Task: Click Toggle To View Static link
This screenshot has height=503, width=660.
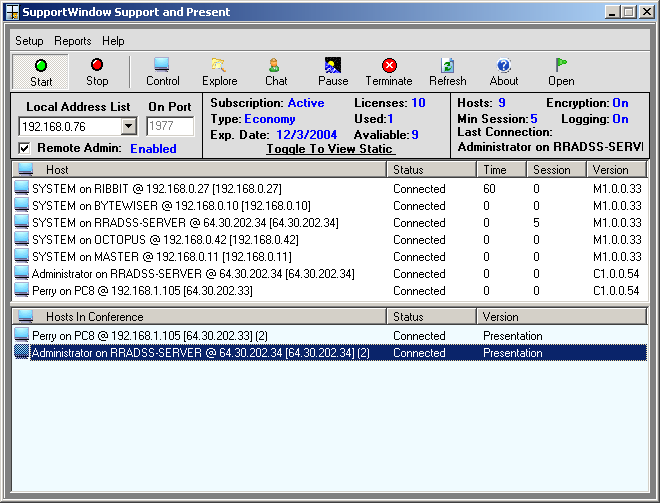Action: click(x=330, y=149)
